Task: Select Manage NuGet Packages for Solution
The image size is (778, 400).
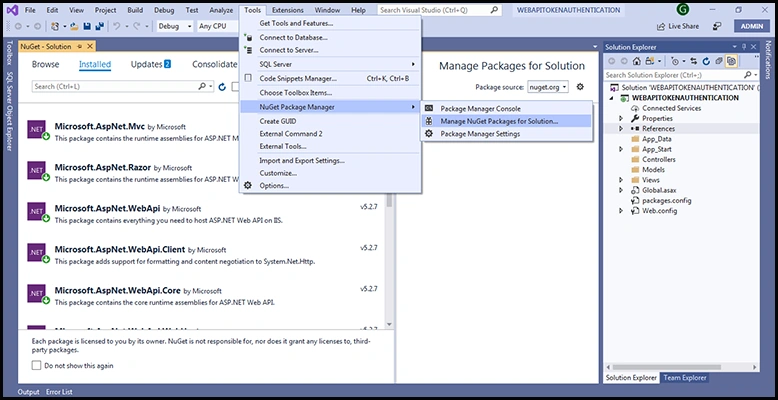Action: 506,121
